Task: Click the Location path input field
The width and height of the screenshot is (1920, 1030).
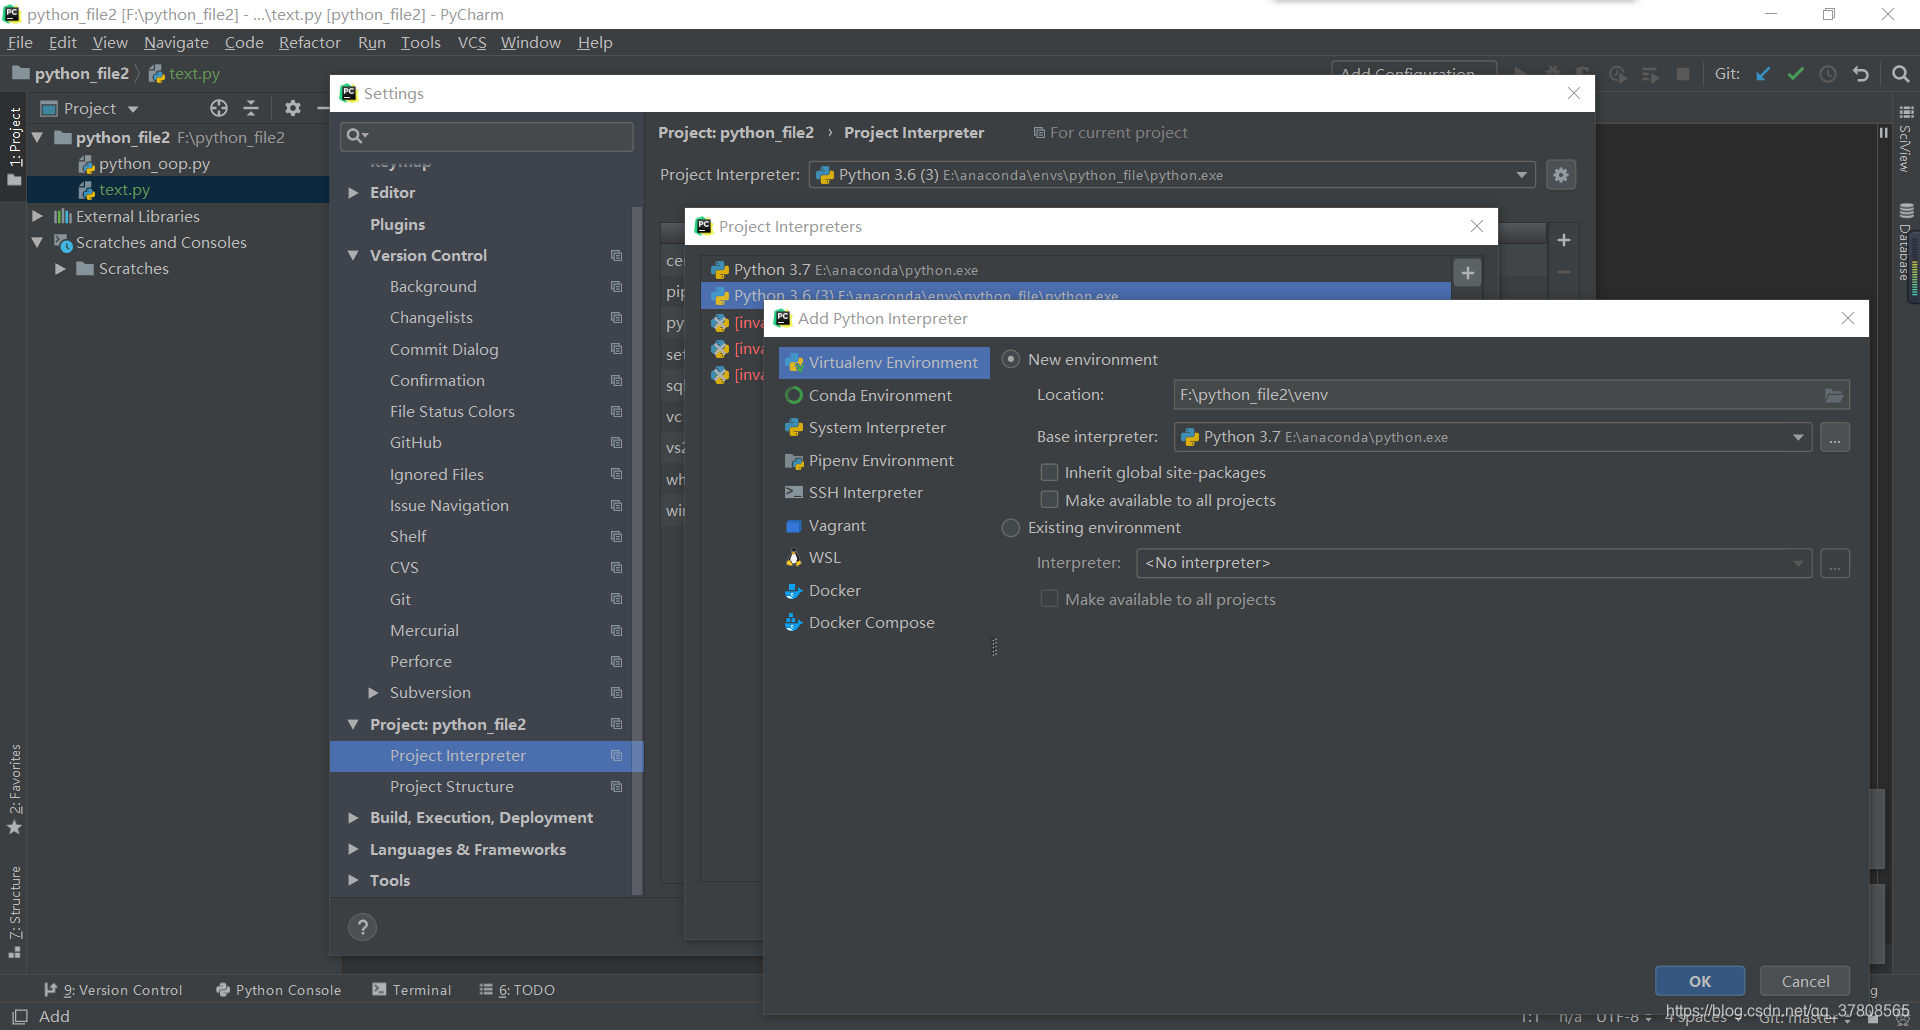Action: pos(1497,395)
